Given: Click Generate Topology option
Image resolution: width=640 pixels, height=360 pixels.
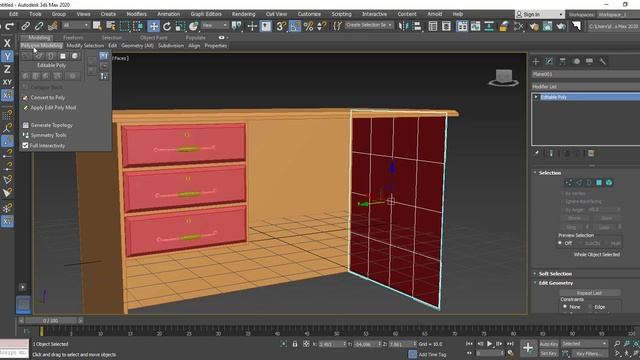Looking at the screenshot, I should [51, 125].
